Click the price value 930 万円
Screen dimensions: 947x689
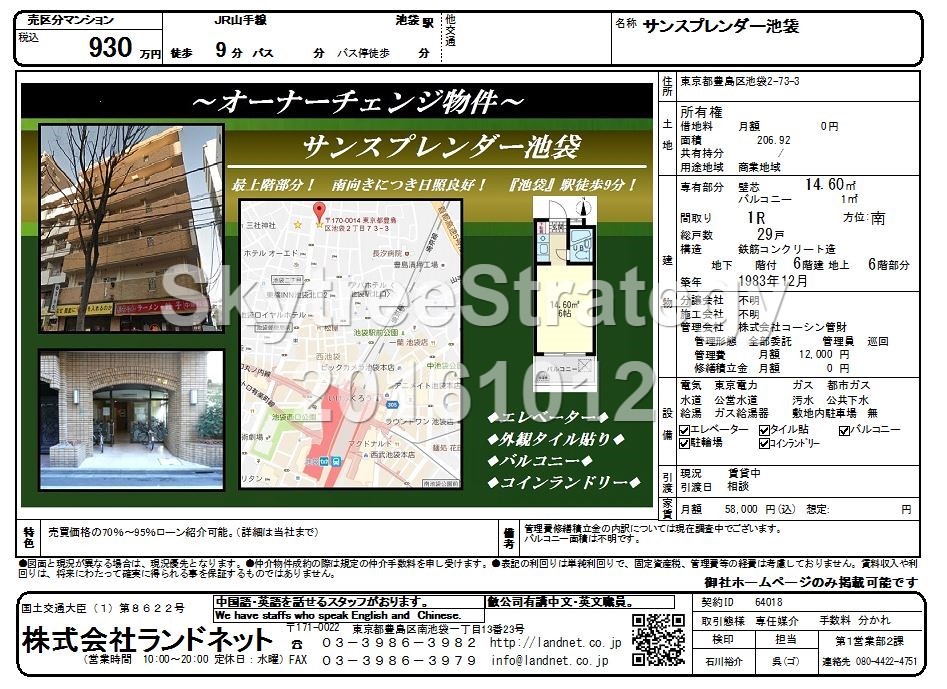125,48
